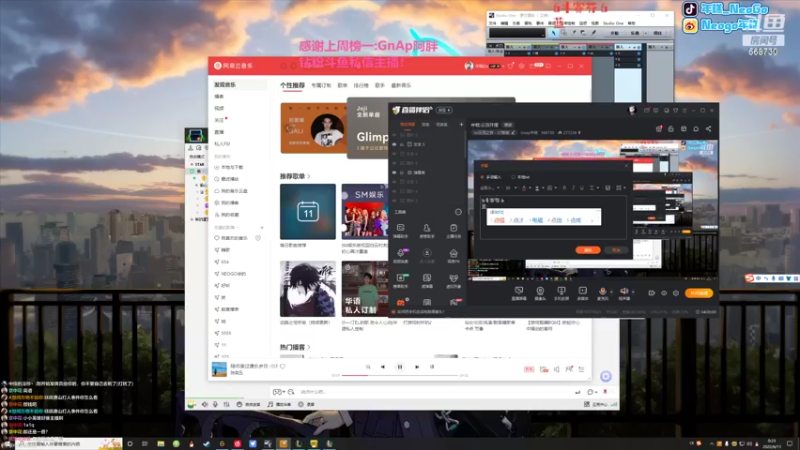The height and width of the screenshot is (450, 800).
Task: Click phone-casting source icon in stream companion
Action: point(561,291)
